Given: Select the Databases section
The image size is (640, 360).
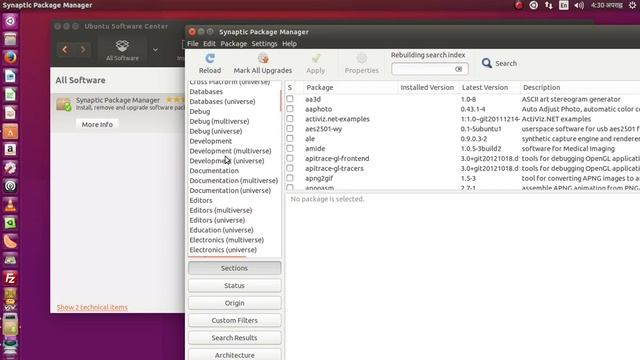Looking at the screenshot, I should [x=206, y=92].
